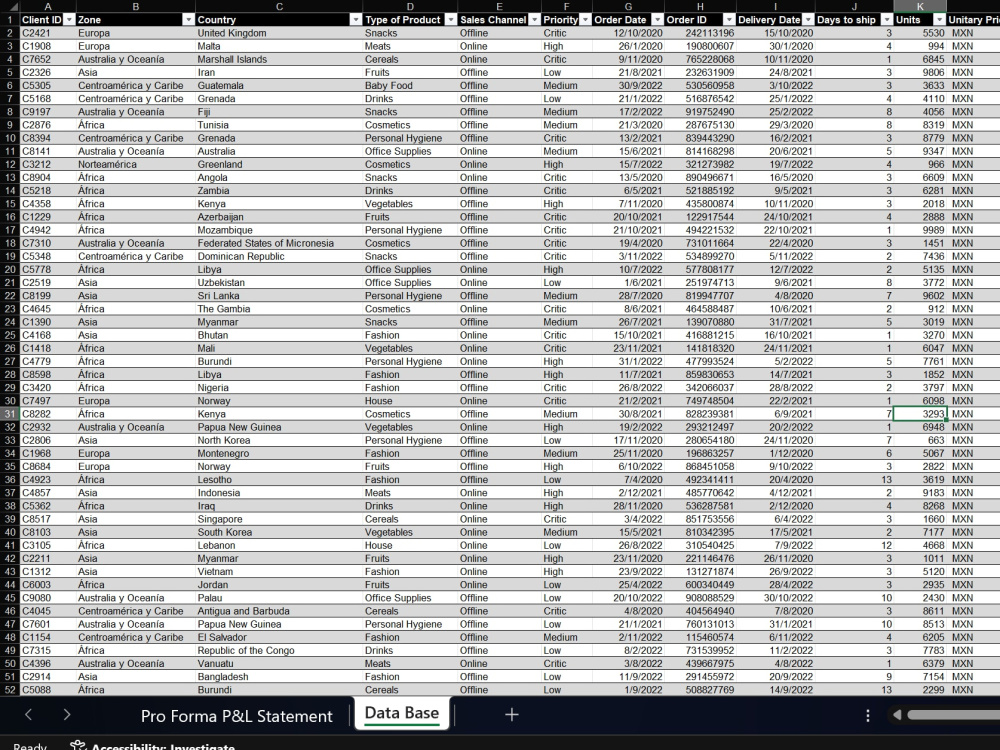Click the Palau country cell

click(279, 598)
